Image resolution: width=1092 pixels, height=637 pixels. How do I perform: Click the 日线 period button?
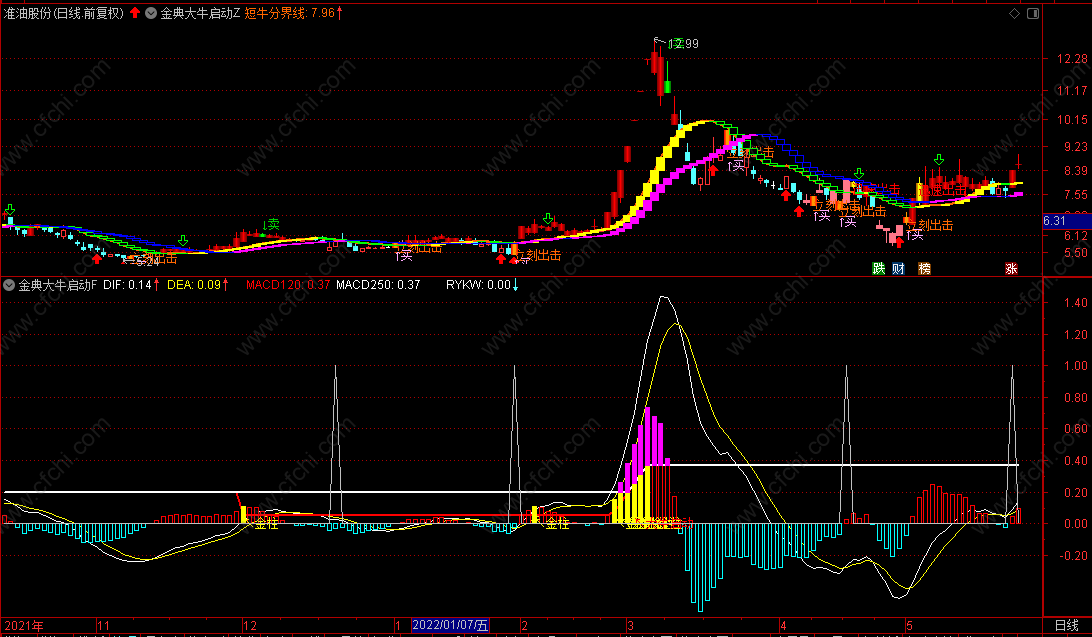pos(1066,626)
